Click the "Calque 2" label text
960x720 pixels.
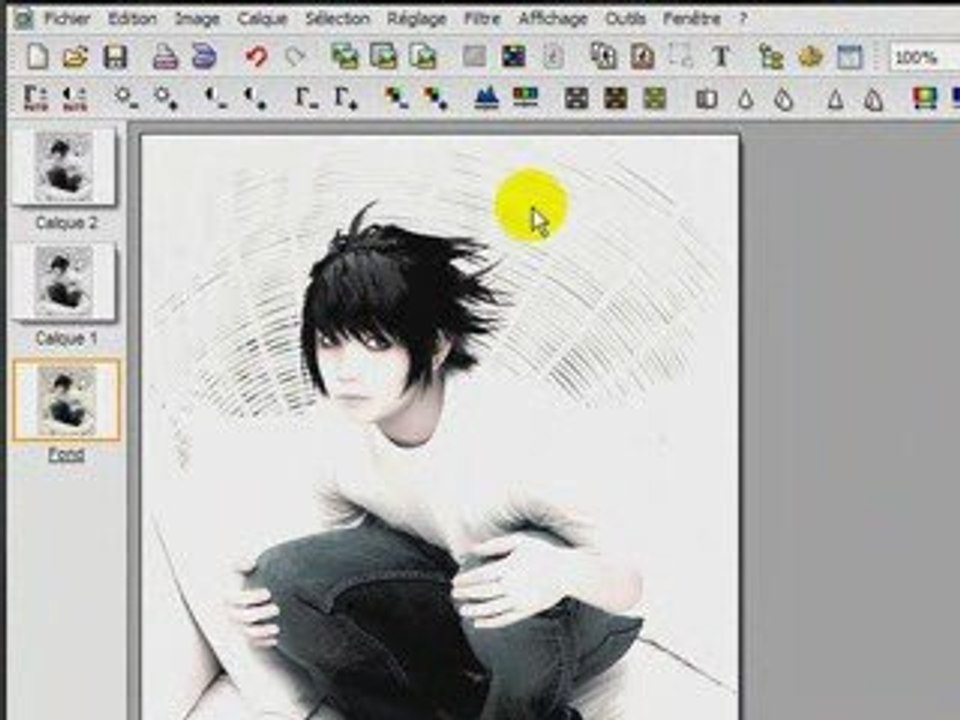[x=66, y=222]
